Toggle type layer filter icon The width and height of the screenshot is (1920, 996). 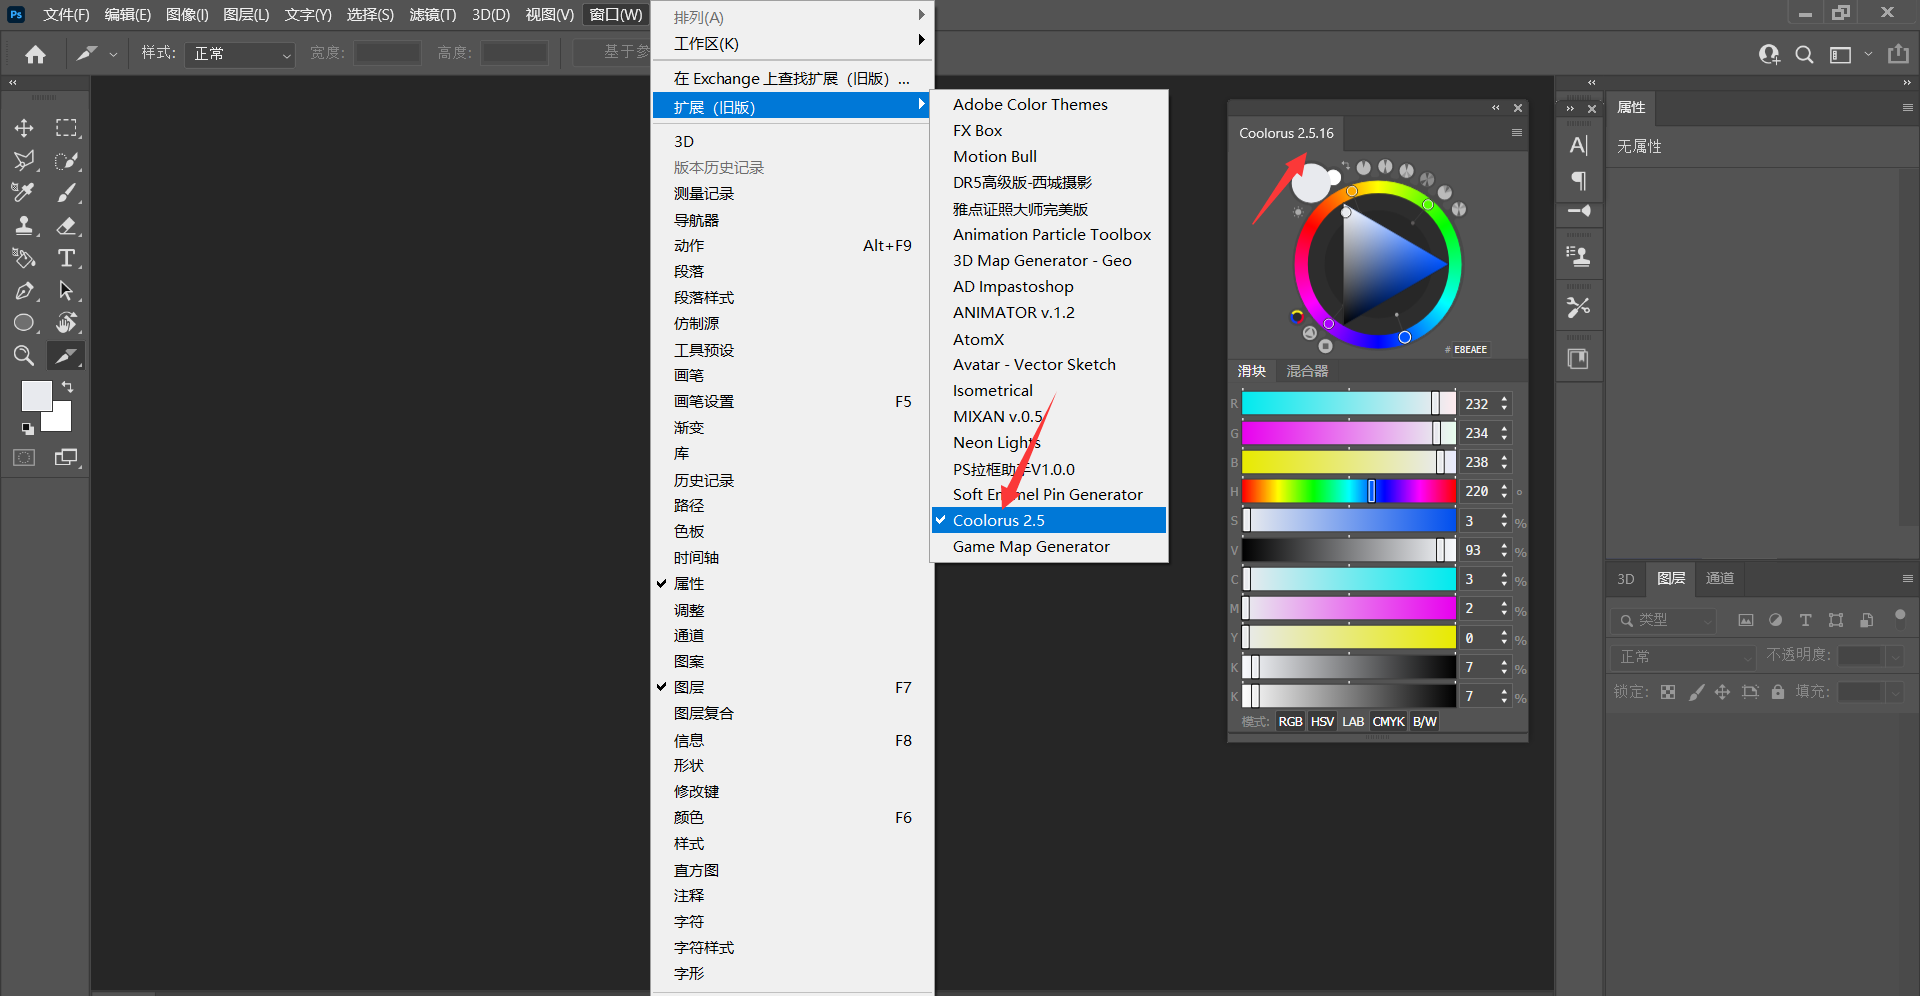[1806, 620]
